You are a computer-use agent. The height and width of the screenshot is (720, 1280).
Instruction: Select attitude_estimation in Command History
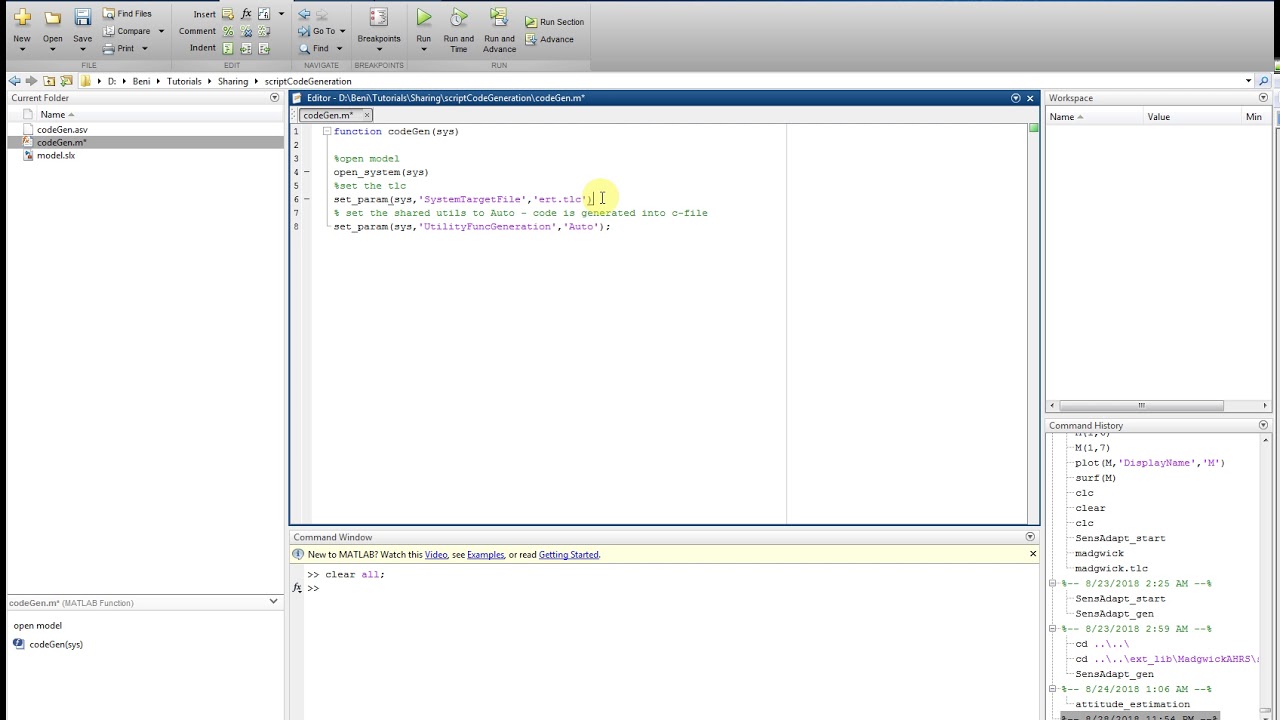(1132, 704)
